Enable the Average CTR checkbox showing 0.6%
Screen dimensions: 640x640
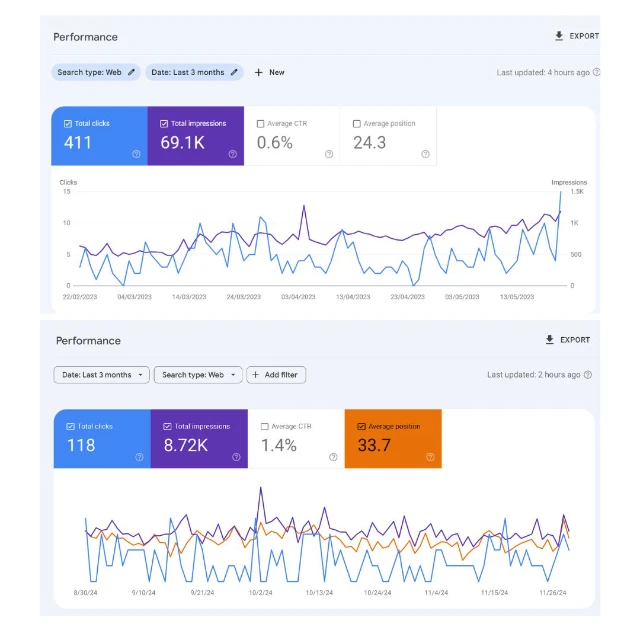(x=261, y=124)
